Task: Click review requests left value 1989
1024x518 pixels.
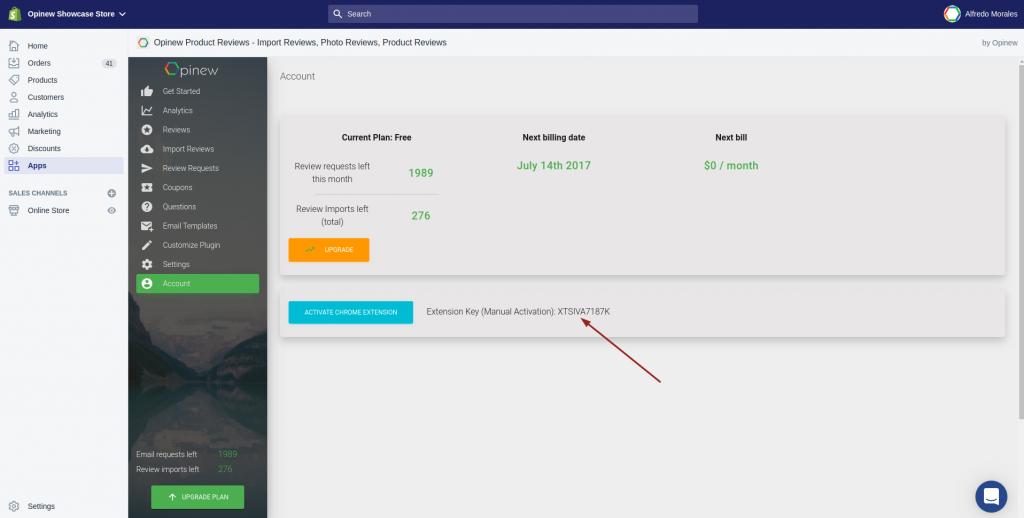Action: (421, 173)
